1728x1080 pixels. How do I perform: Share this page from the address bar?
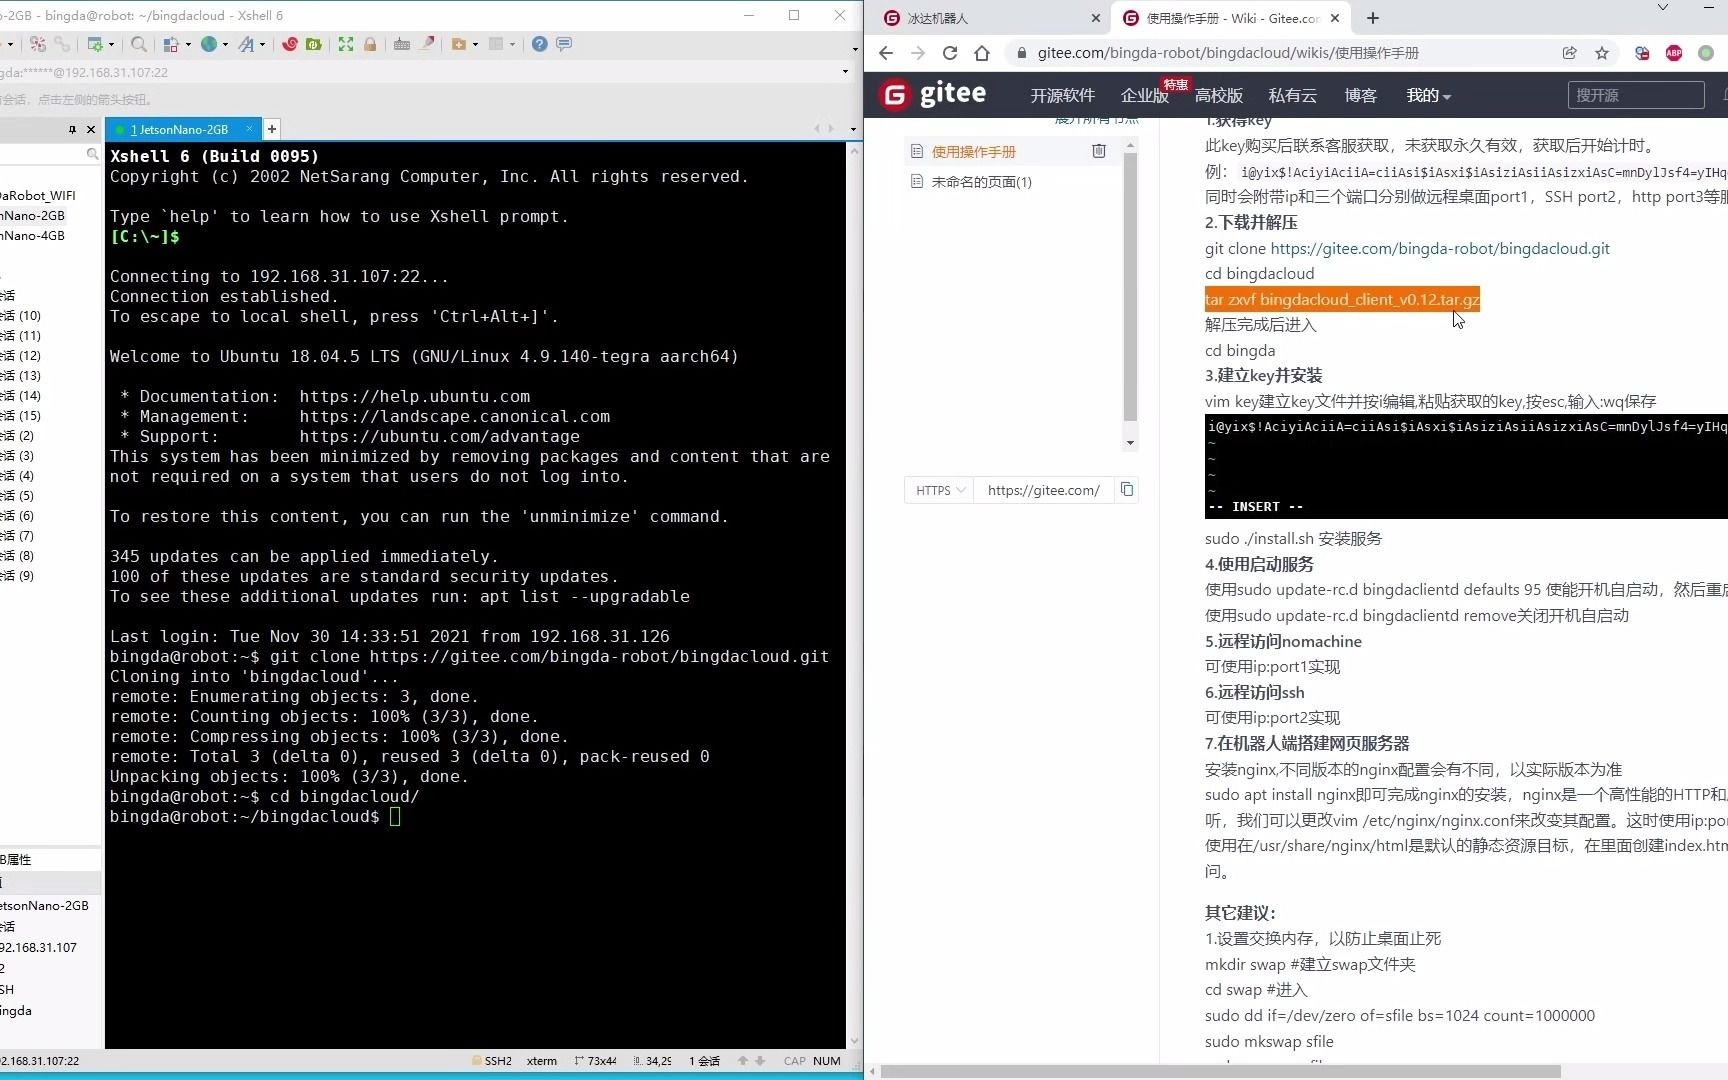tap(1569, 53)
